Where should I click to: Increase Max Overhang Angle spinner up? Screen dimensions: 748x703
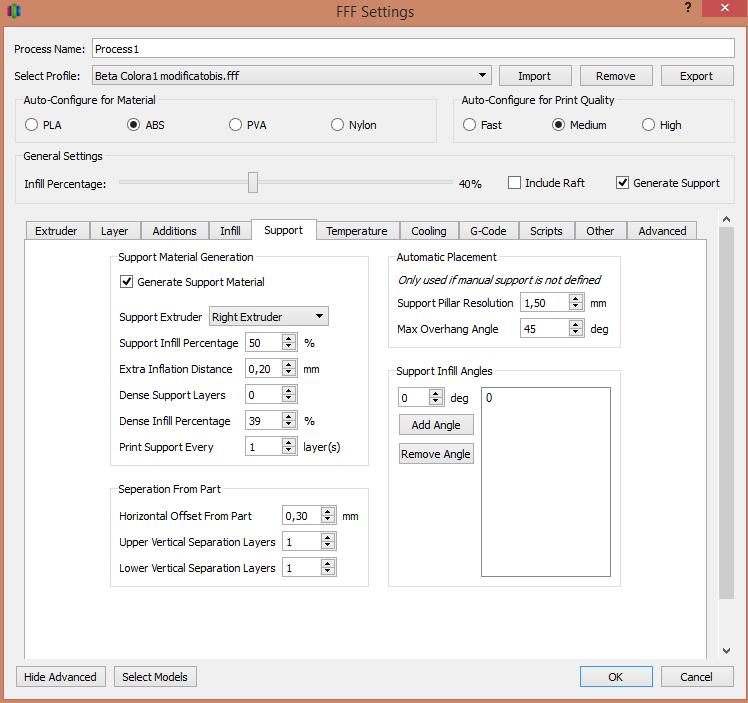[x=576, y=325]
